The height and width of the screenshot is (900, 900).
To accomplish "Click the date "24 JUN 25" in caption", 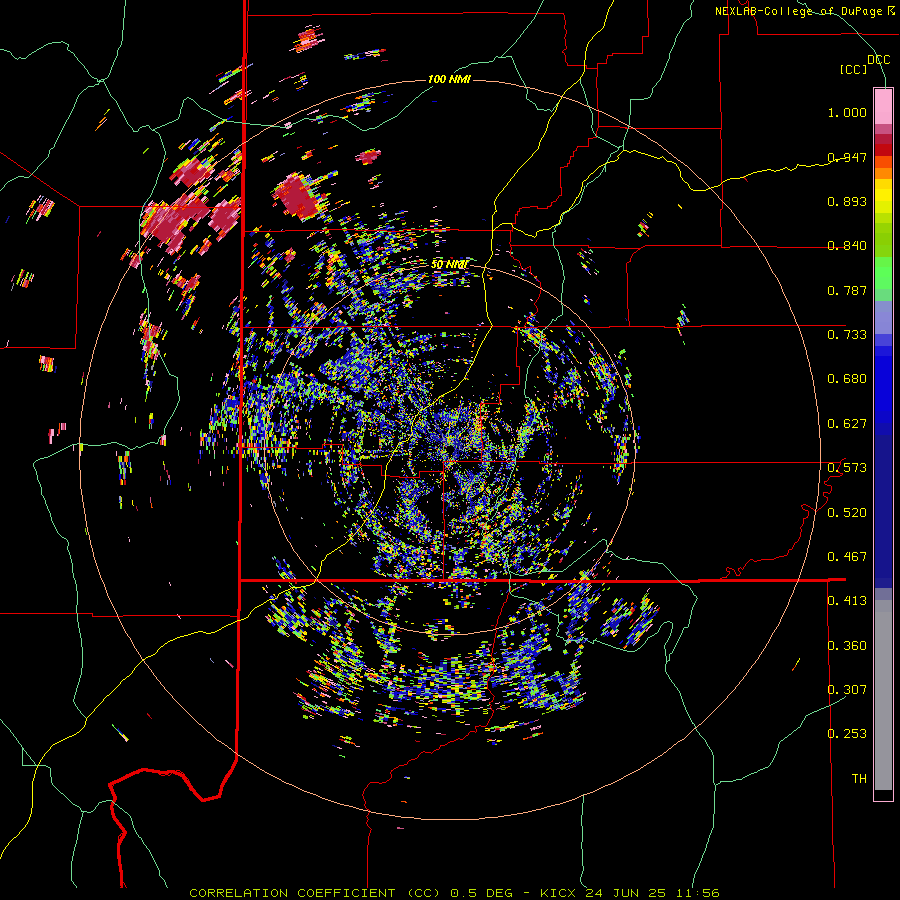I will coord(626,893).
